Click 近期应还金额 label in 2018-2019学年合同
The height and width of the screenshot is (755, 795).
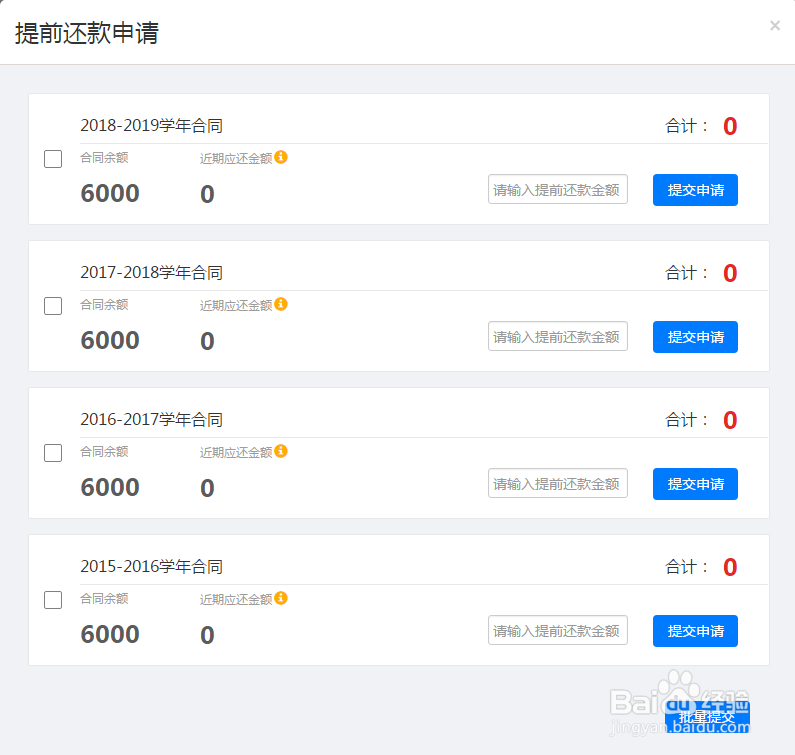[x=236, y=158]
